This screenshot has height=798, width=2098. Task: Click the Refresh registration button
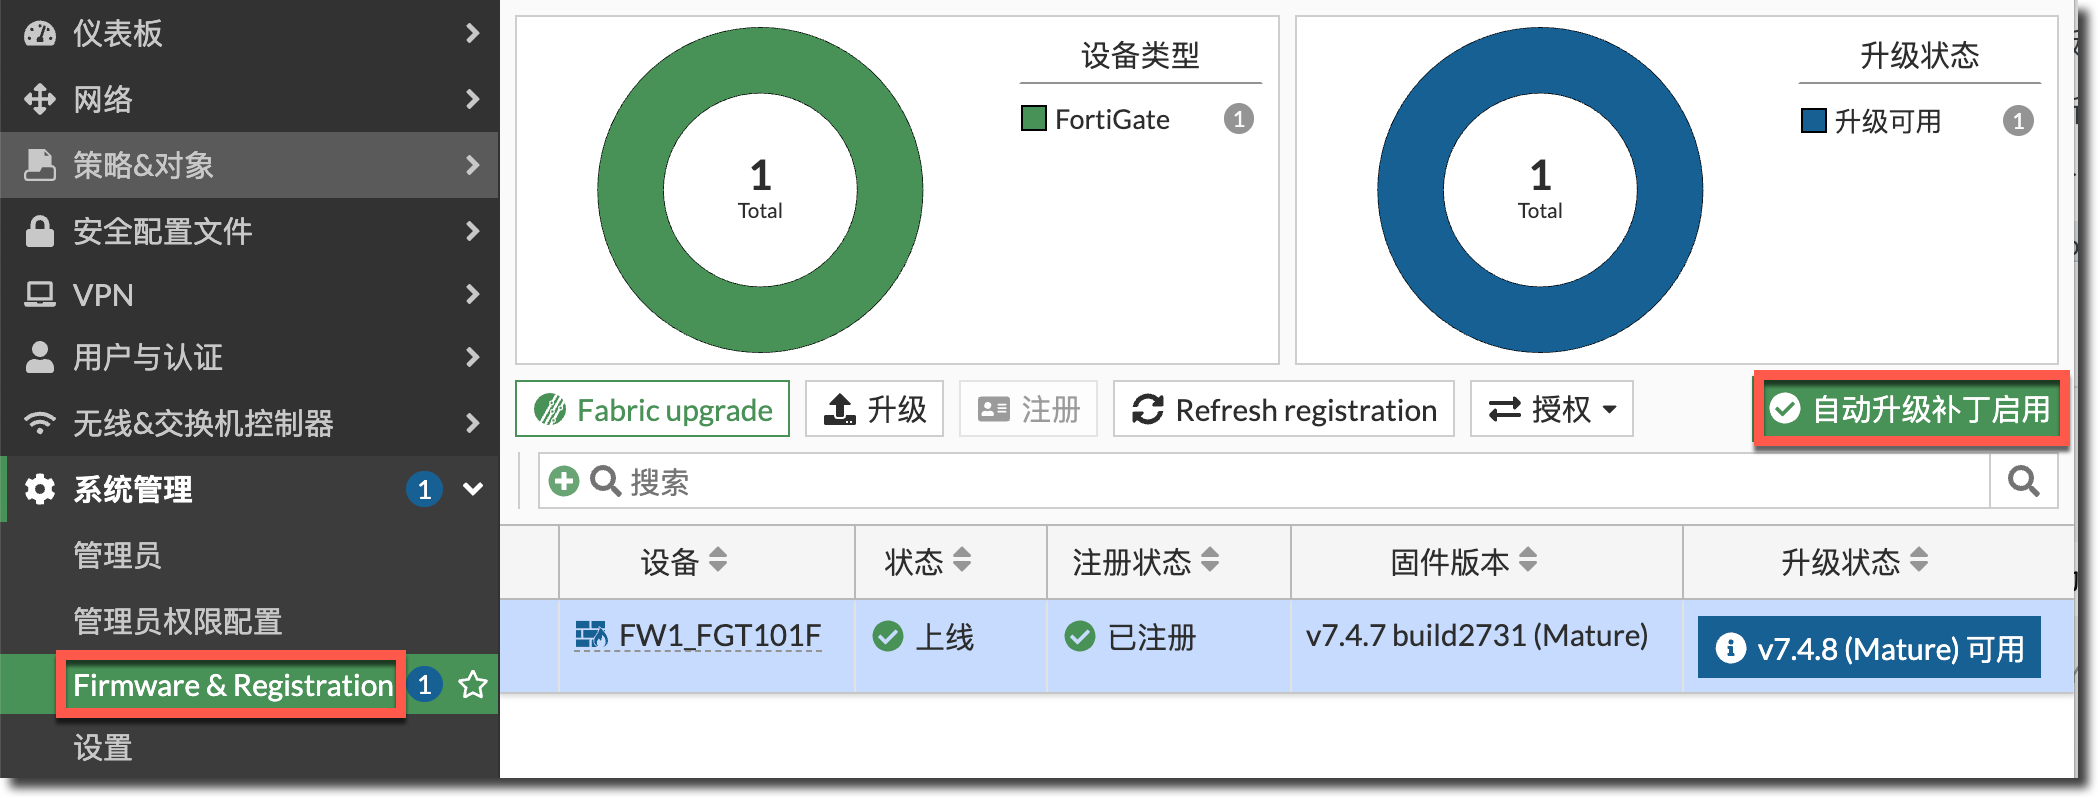pyautogui.click(x=1284, y=409)
